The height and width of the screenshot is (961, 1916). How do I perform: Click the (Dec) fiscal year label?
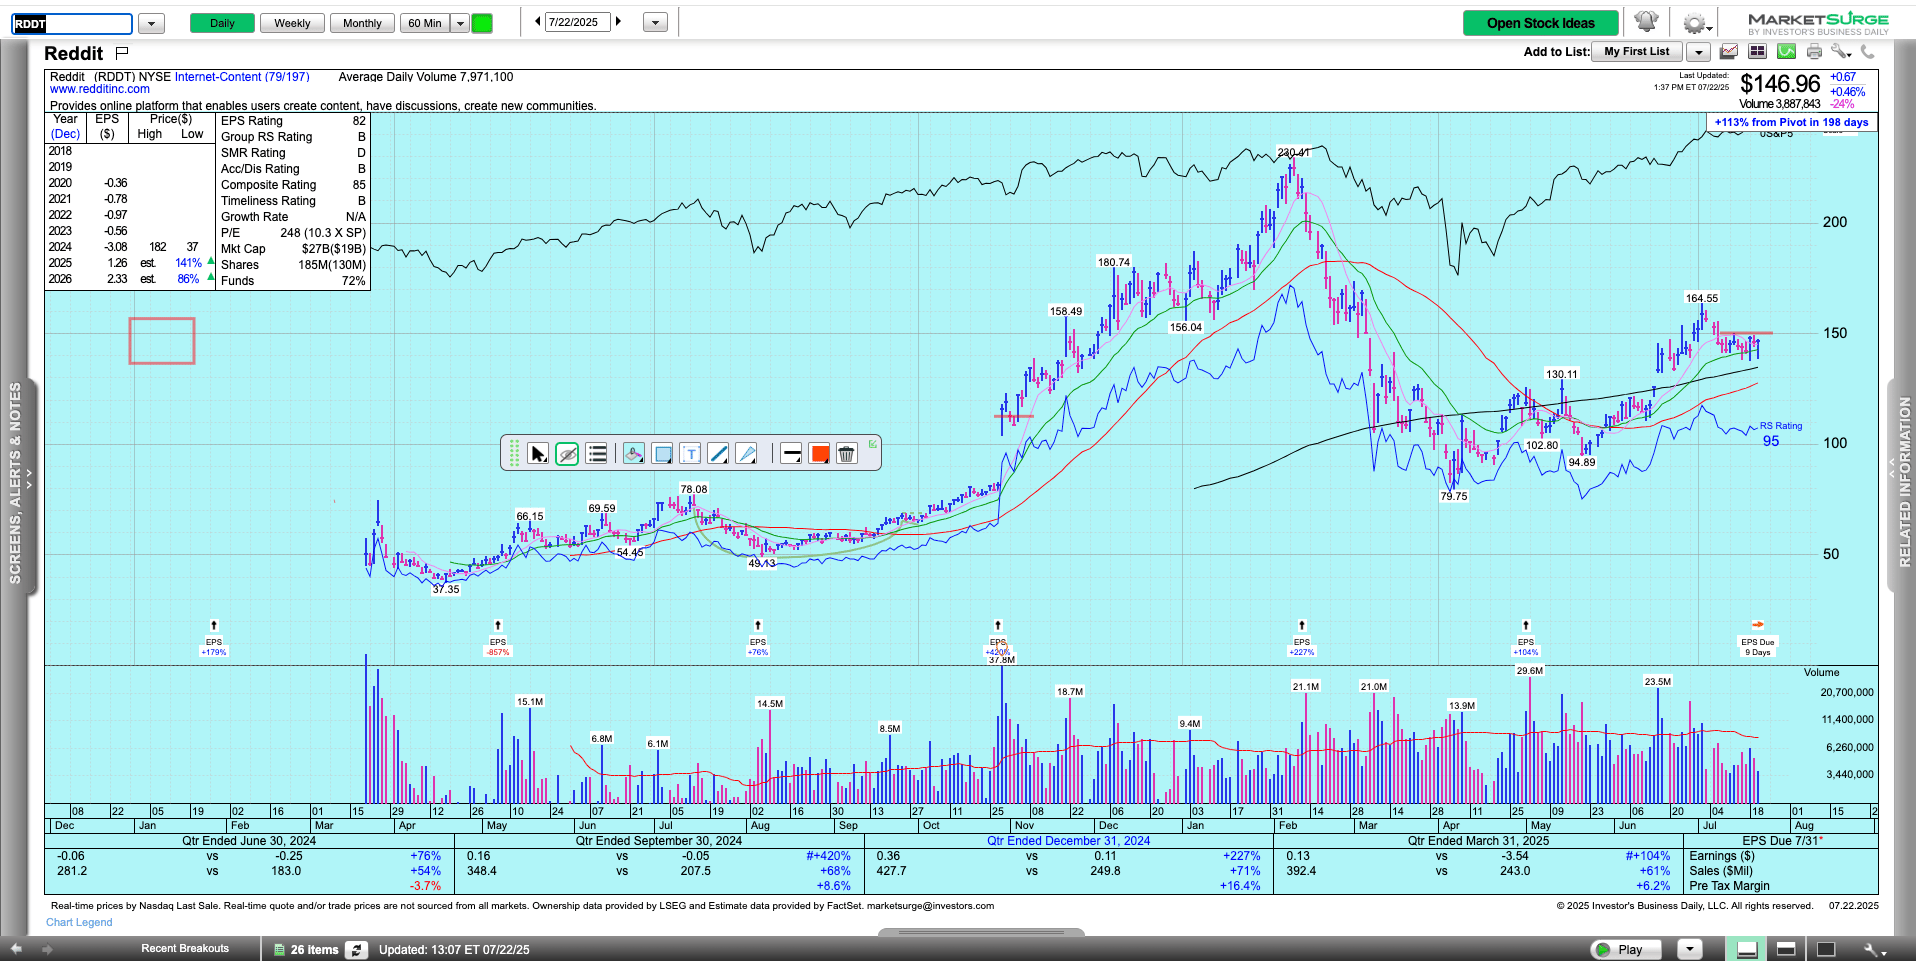pos(66,134)
